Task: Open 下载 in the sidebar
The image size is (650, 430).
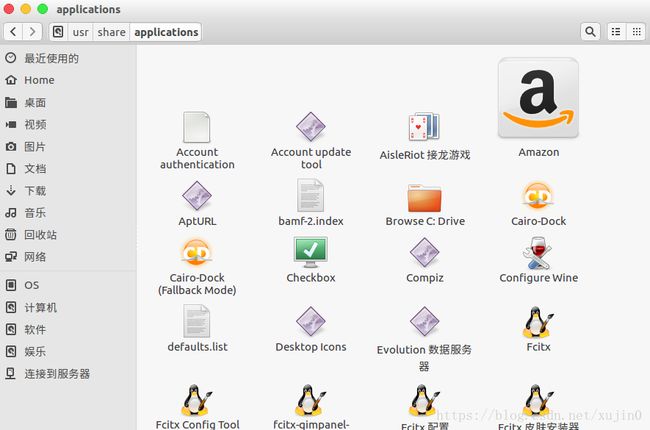Action: tap(68, 191)
